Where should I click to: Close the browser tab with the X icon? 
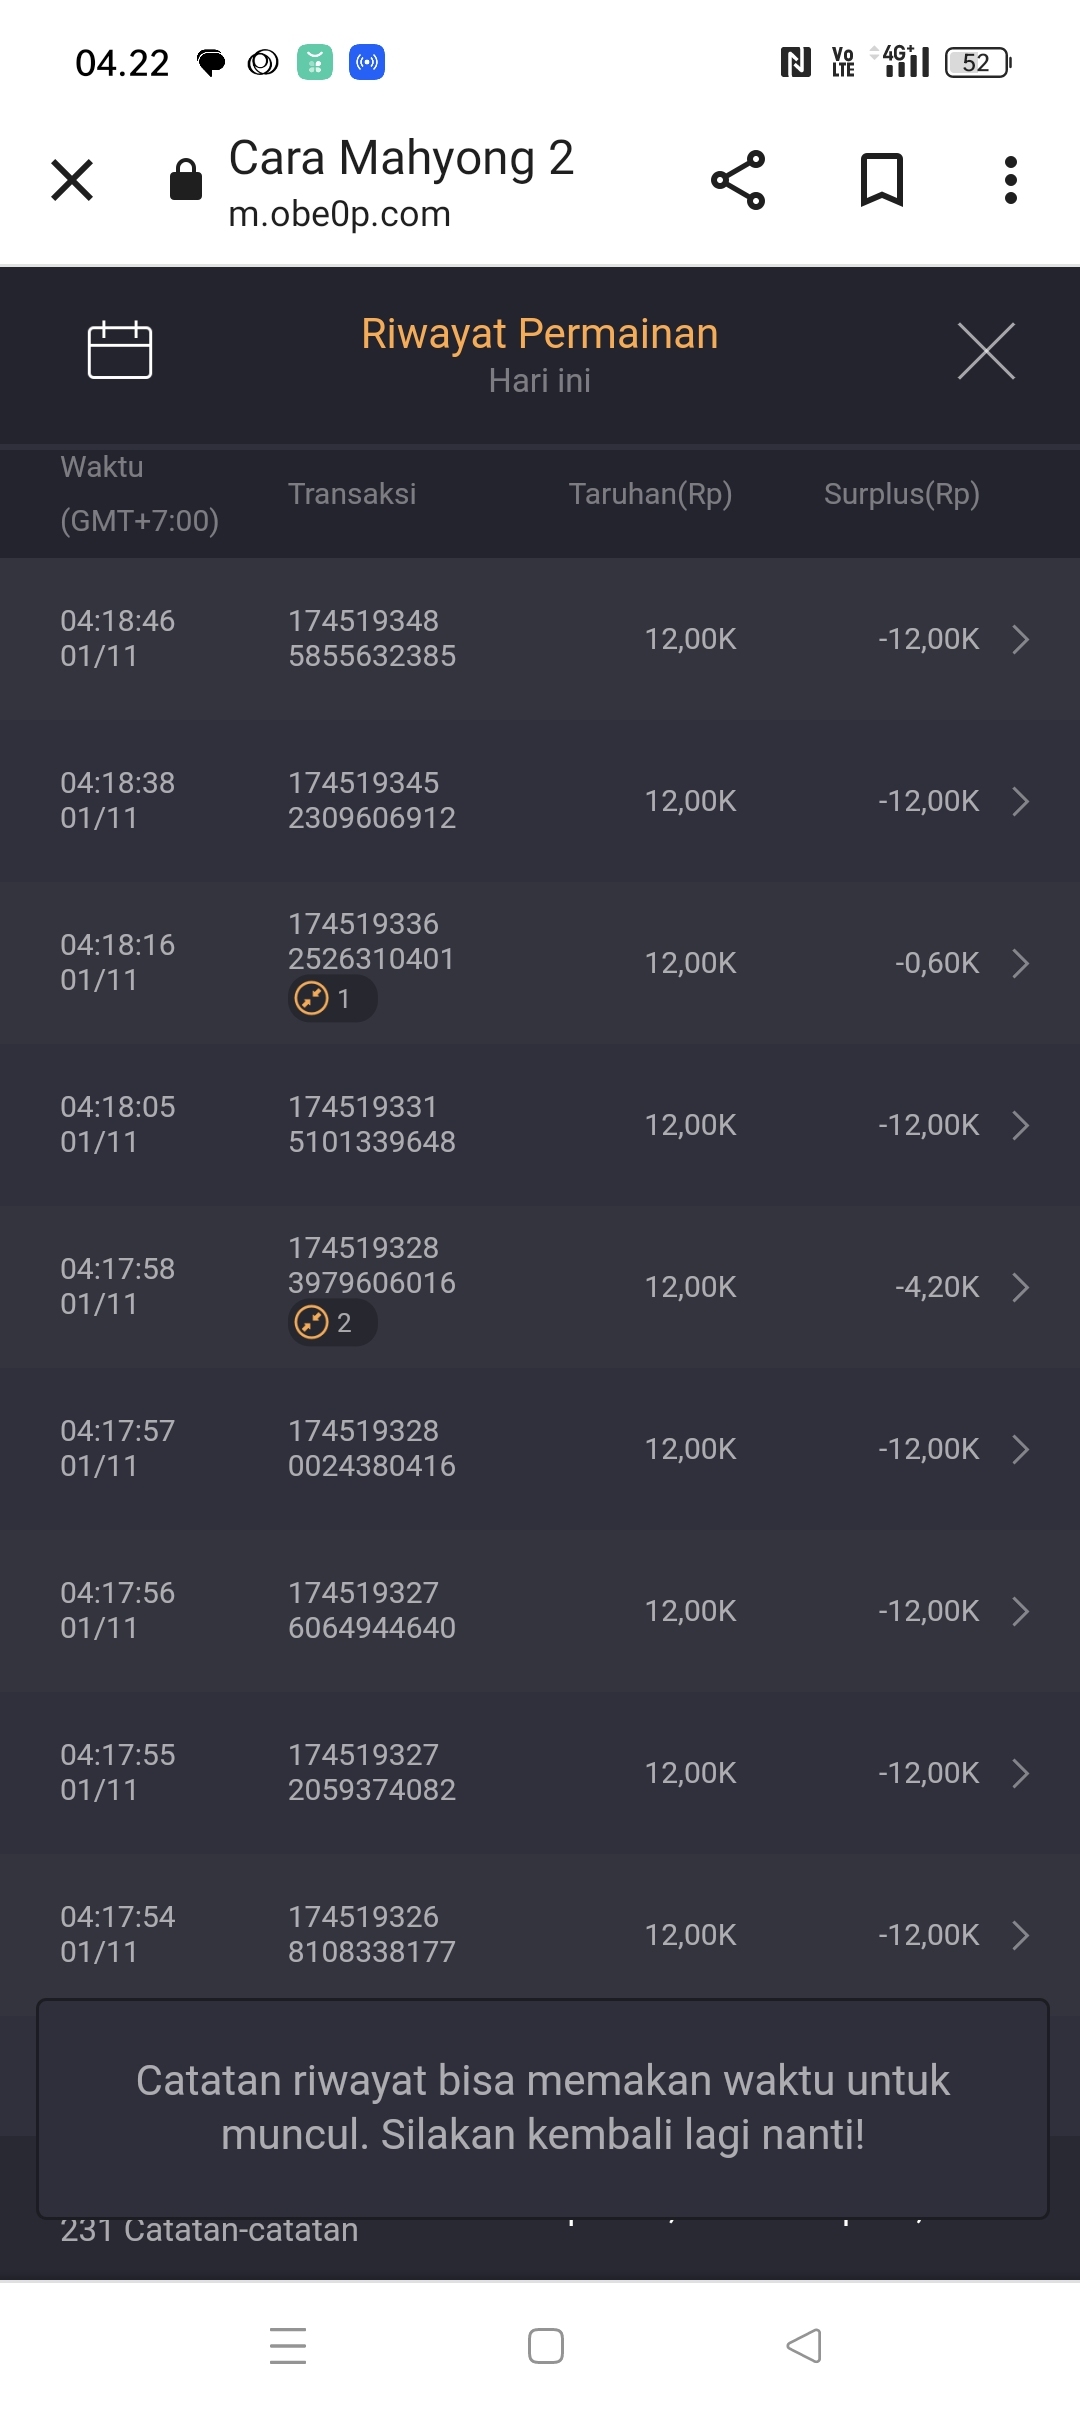(72, 181)
